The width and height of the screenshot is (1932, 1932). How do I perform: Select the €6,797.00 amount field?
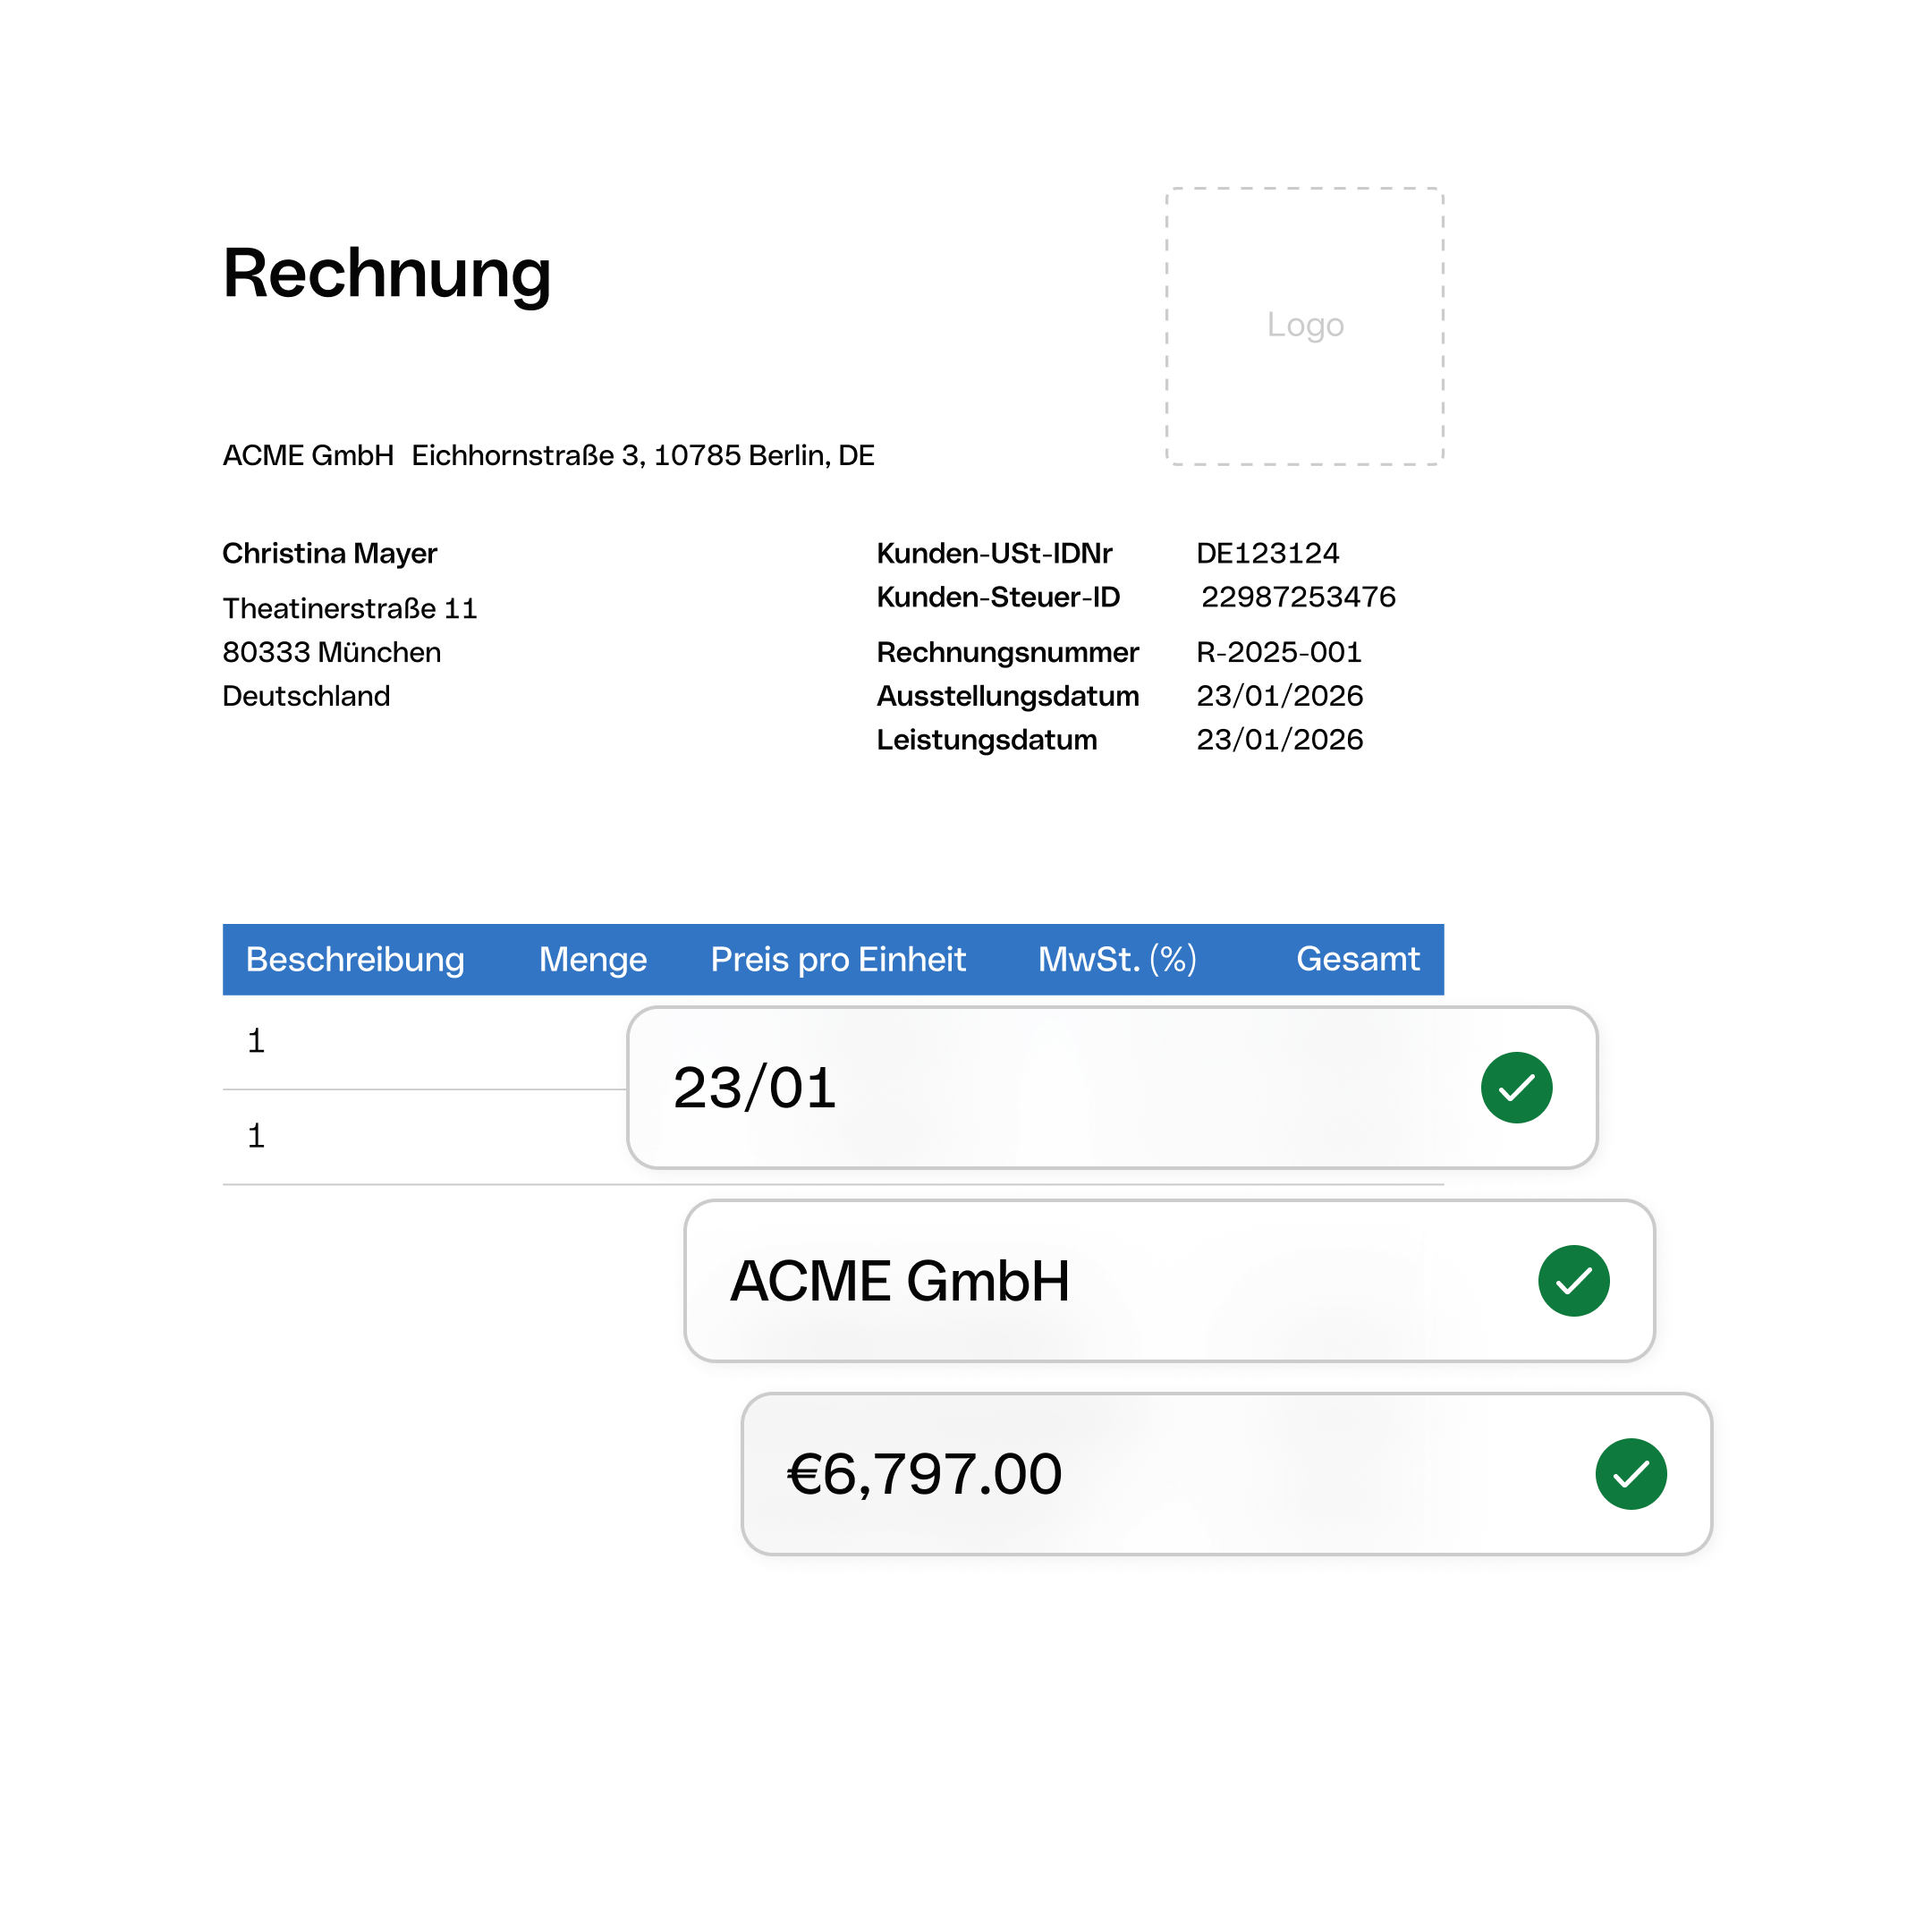click(1226, 1473)
